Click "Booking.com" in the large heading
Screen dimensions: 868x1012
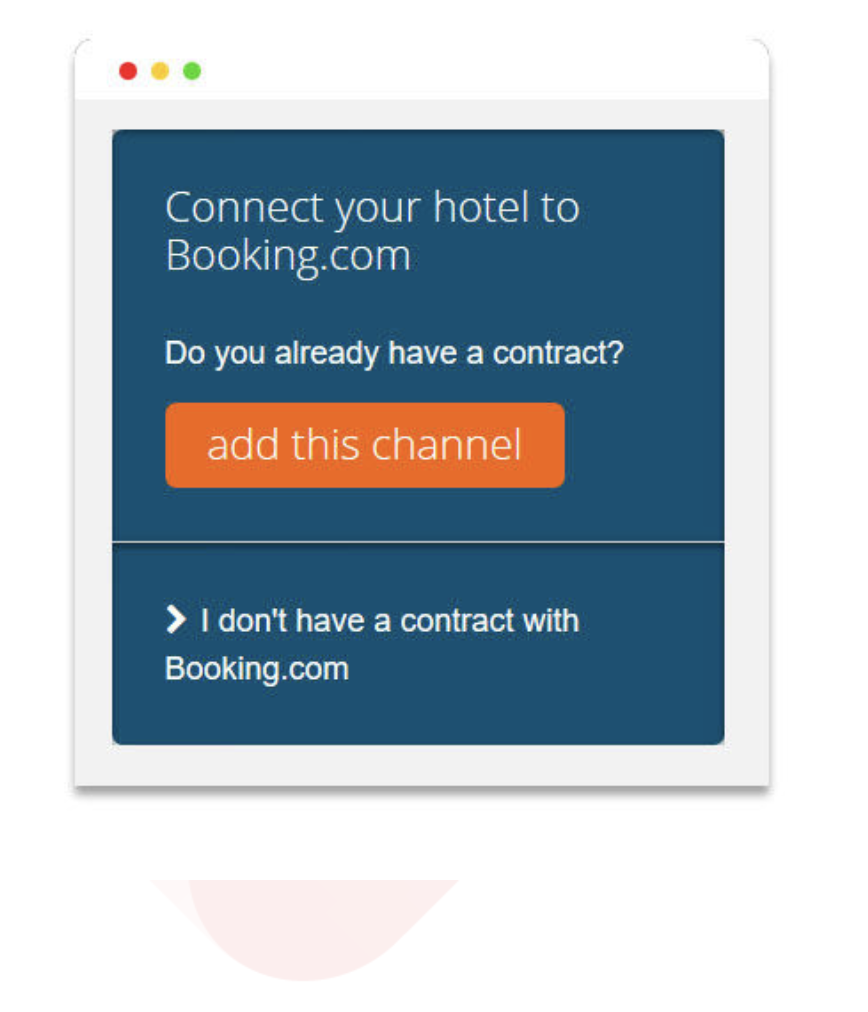[x=288, y=255]
